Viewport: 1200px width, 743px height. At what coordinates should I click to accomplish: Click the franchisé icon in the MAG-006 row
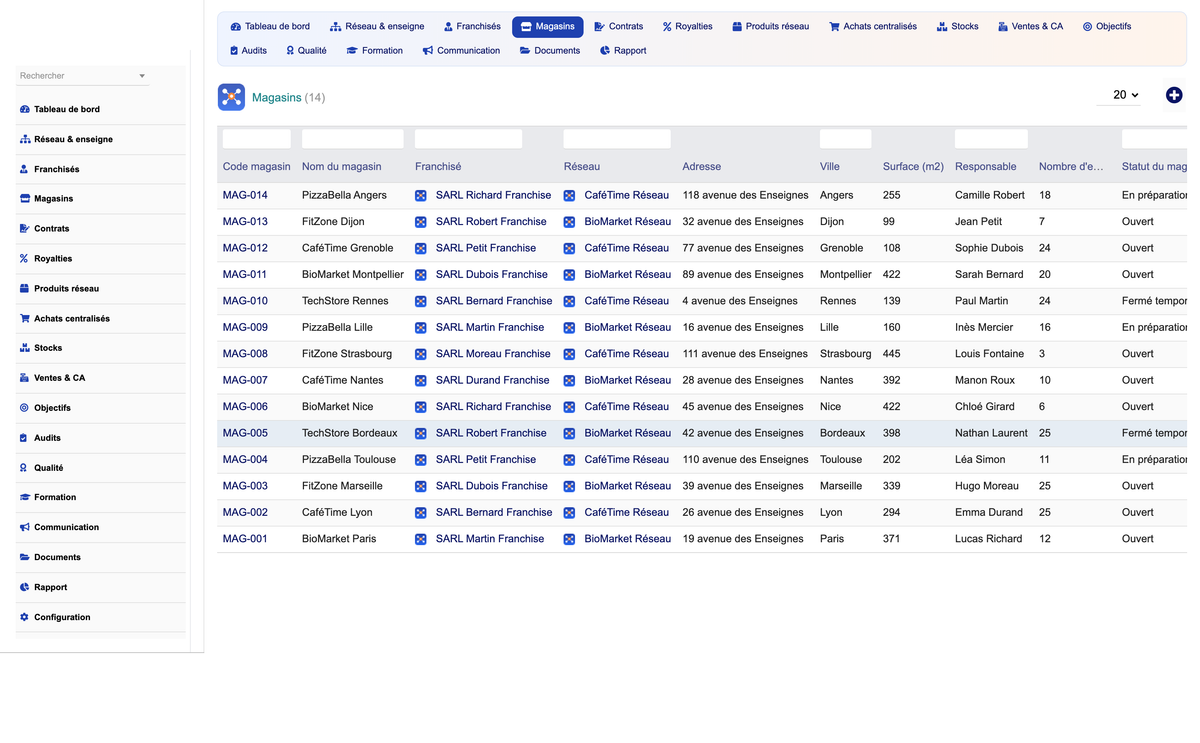[421, 407]
